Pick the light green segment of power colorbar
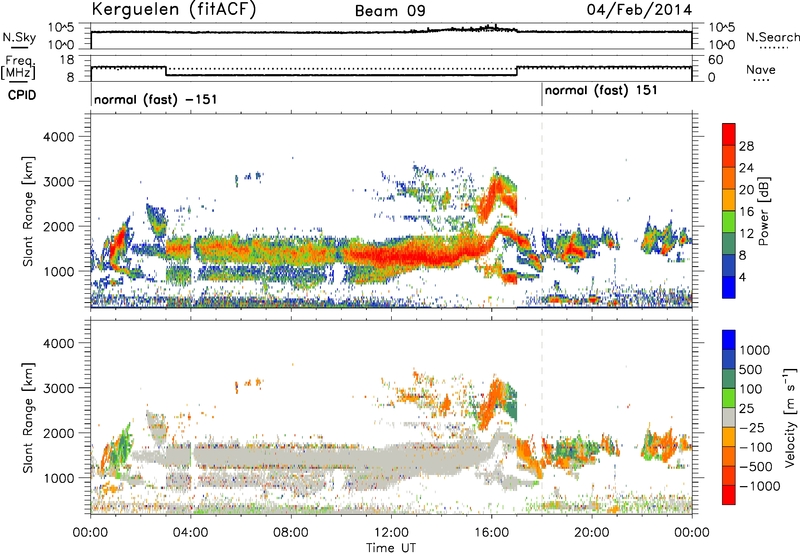Image resolution: width=800 pixels, height=554 pixels. [x=729, y=222]
